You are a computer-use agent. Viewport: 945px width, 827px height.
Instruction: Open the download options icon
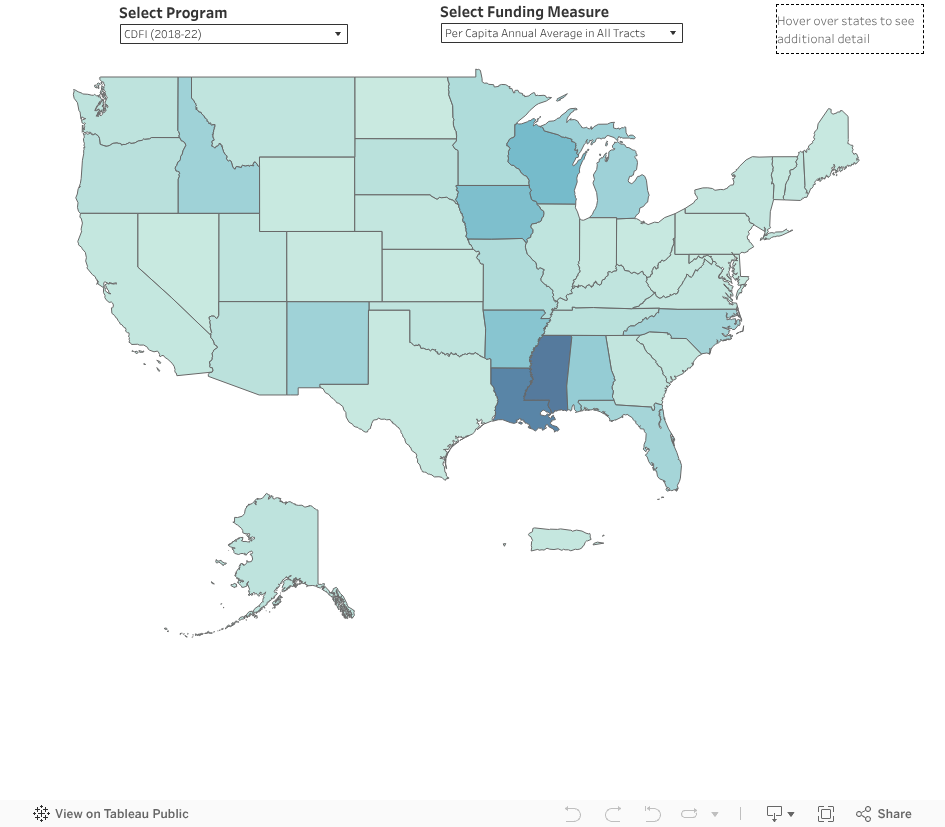[780, 814]
